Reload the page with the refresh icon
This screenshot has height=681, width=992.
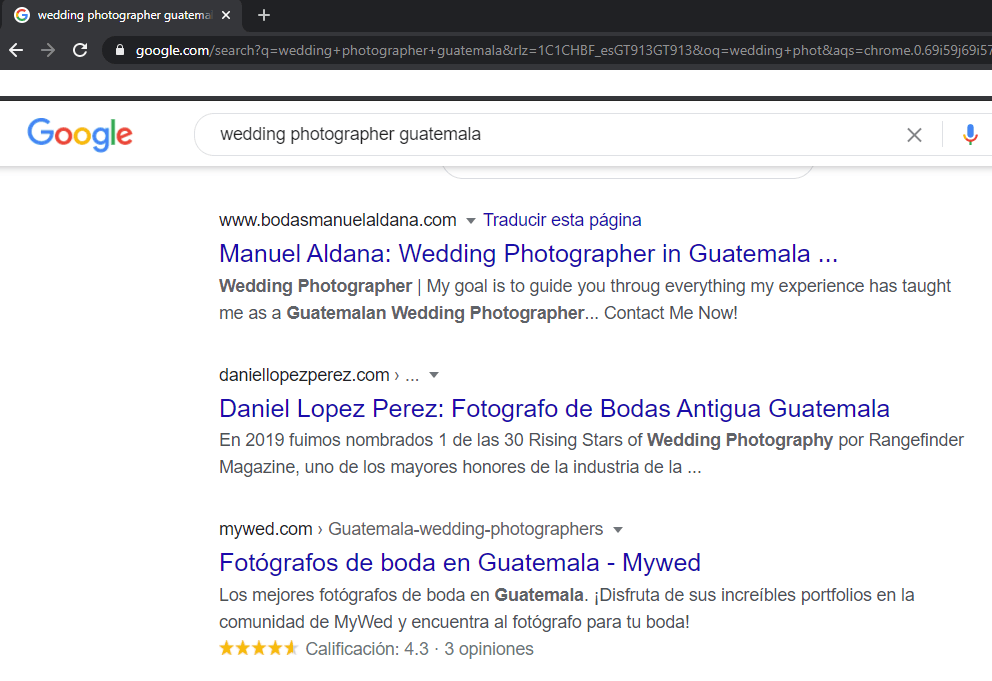[x=80, y=50]
